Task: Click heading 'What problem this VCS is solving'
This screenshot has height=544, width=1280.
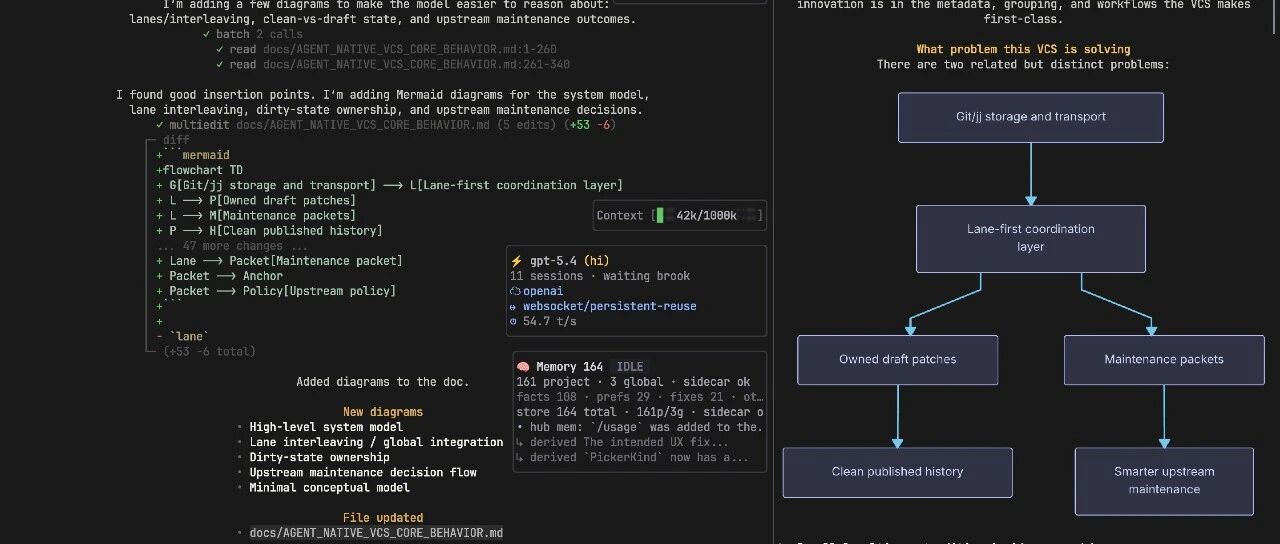Action: 1023,49
